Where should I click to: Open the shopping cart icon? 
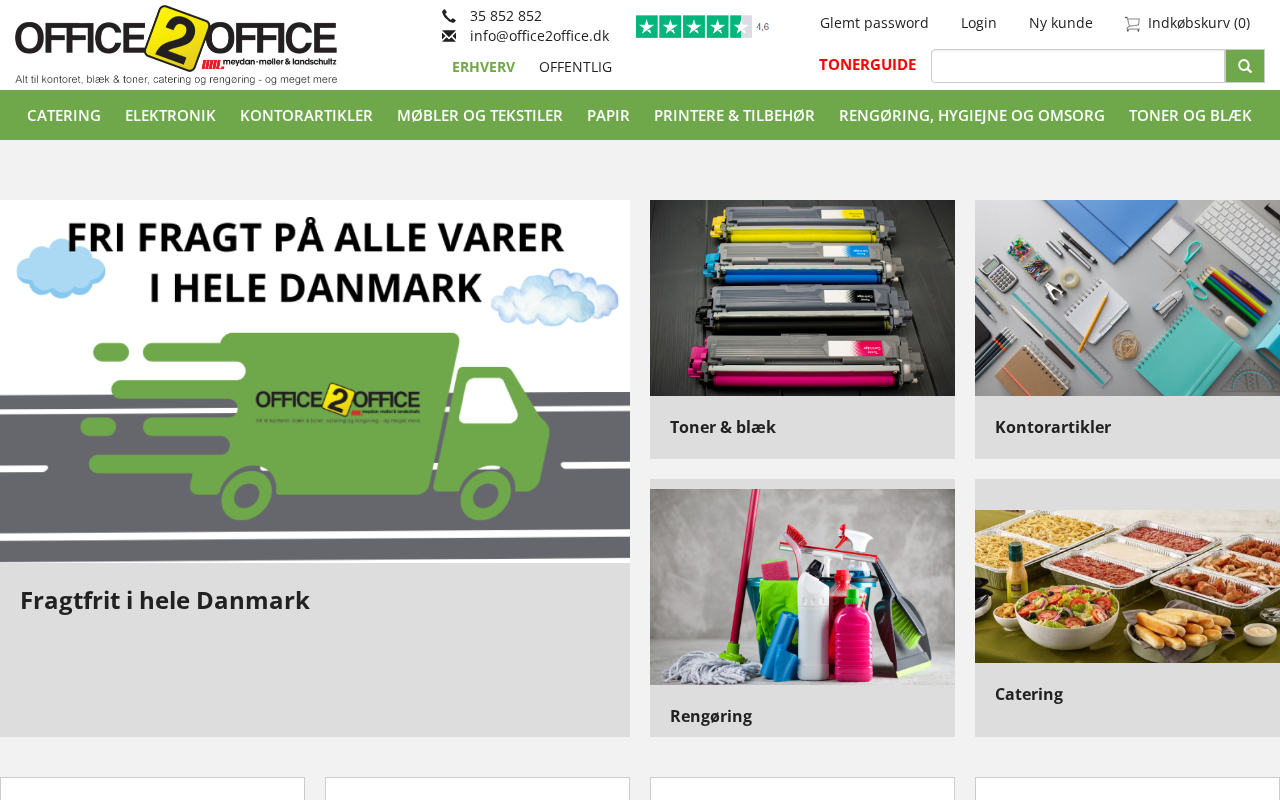[1132, 24]
